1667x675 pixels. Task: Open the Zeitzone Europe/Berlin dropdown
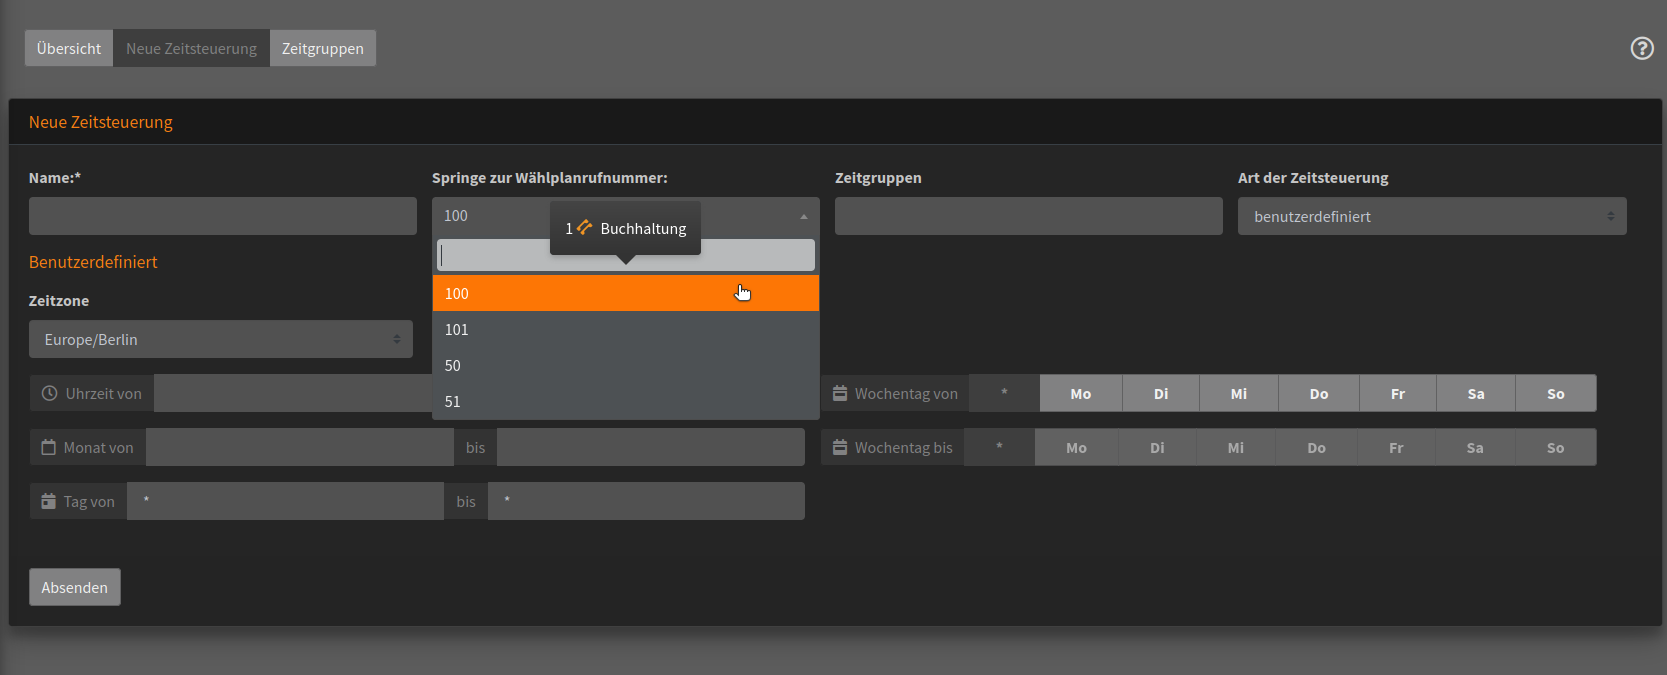coord(220,340)
